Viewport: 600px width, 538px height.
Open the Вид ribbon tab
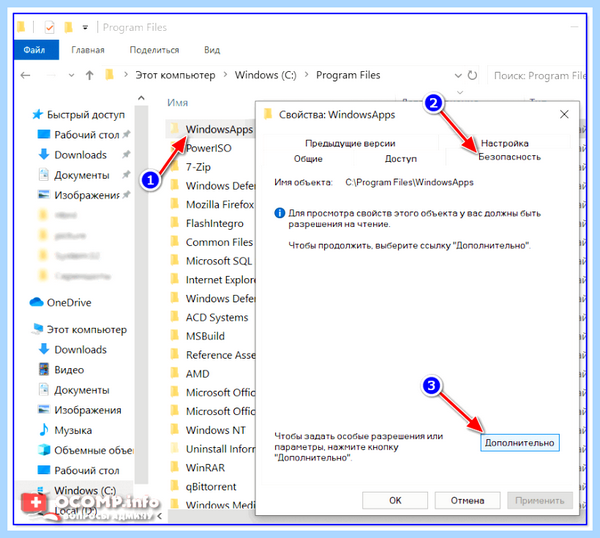(212, 50)
